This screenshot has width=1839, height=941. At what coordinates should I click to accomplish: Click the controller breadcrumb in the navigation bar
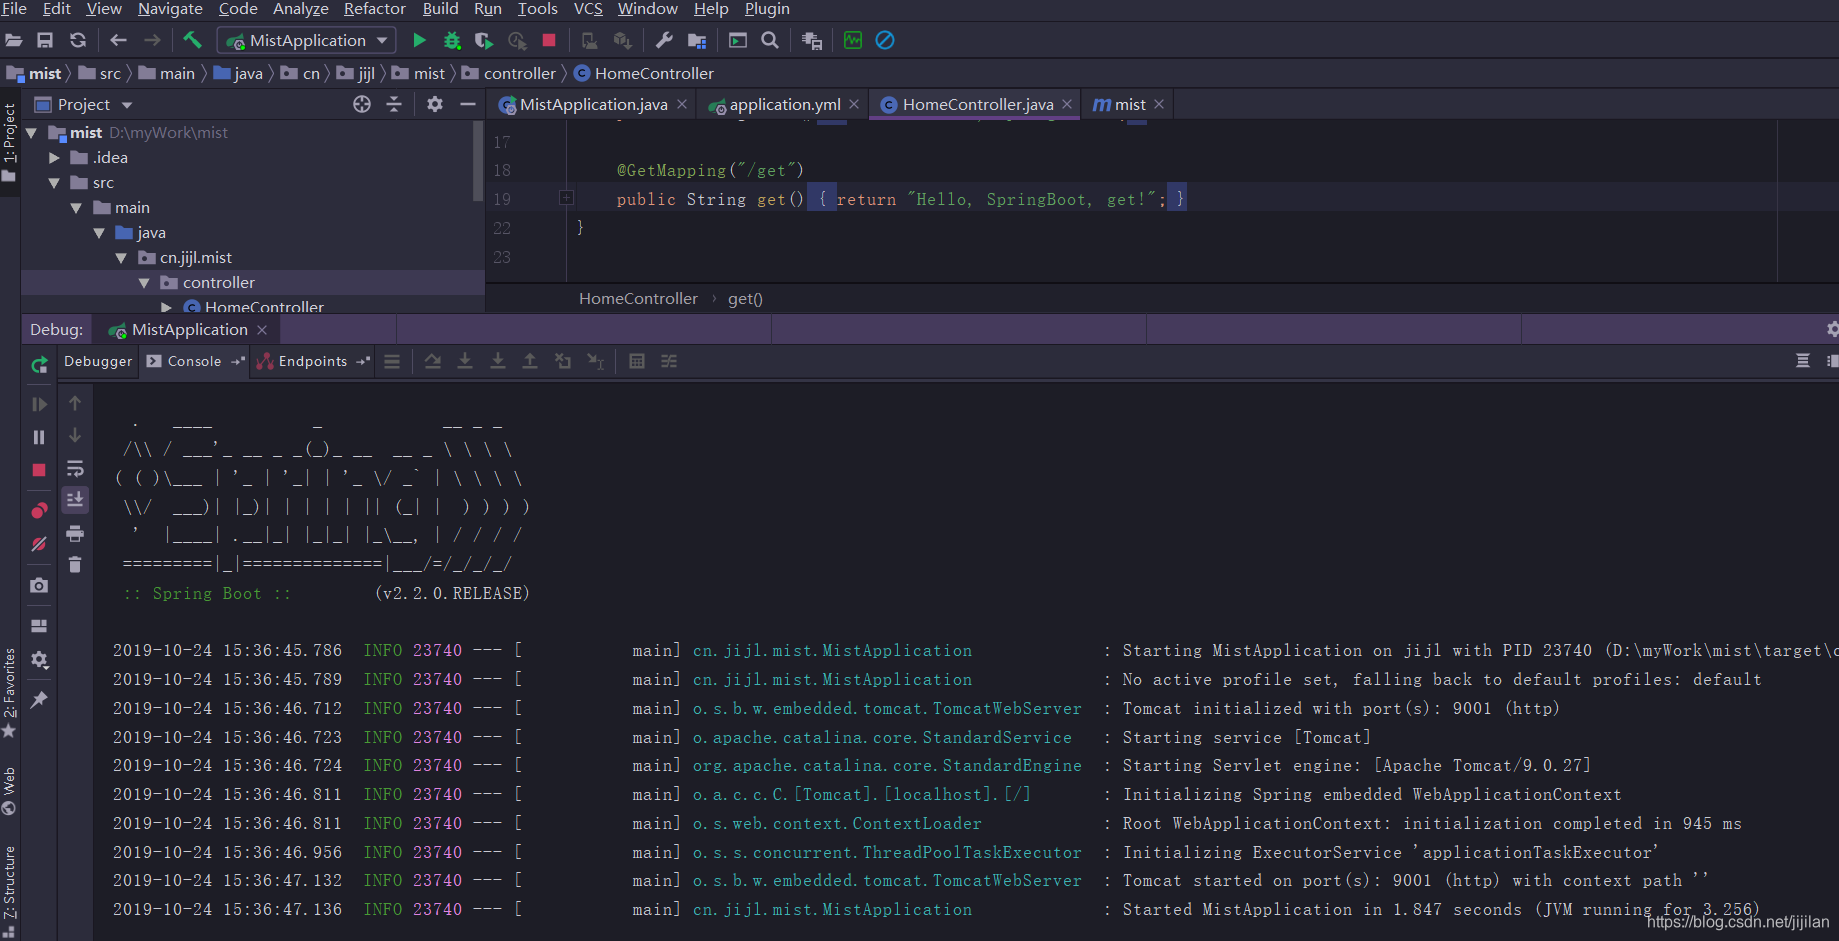[509, 73]
